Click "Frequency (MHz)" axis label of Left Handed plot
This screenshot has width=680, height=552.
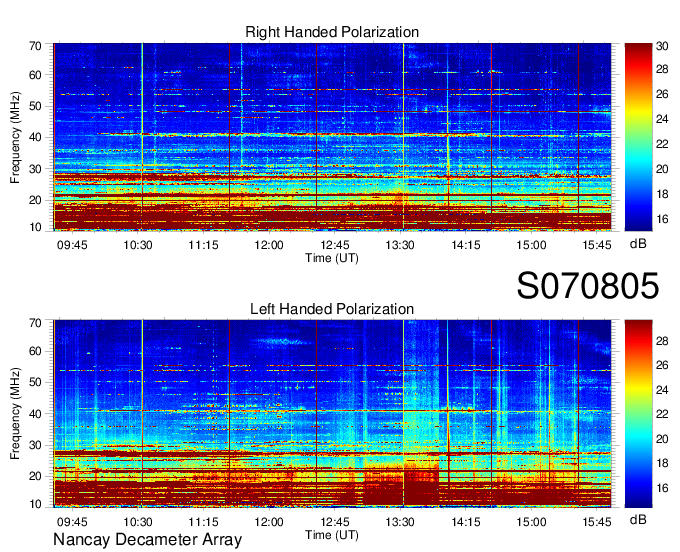[x=15, y=414]
